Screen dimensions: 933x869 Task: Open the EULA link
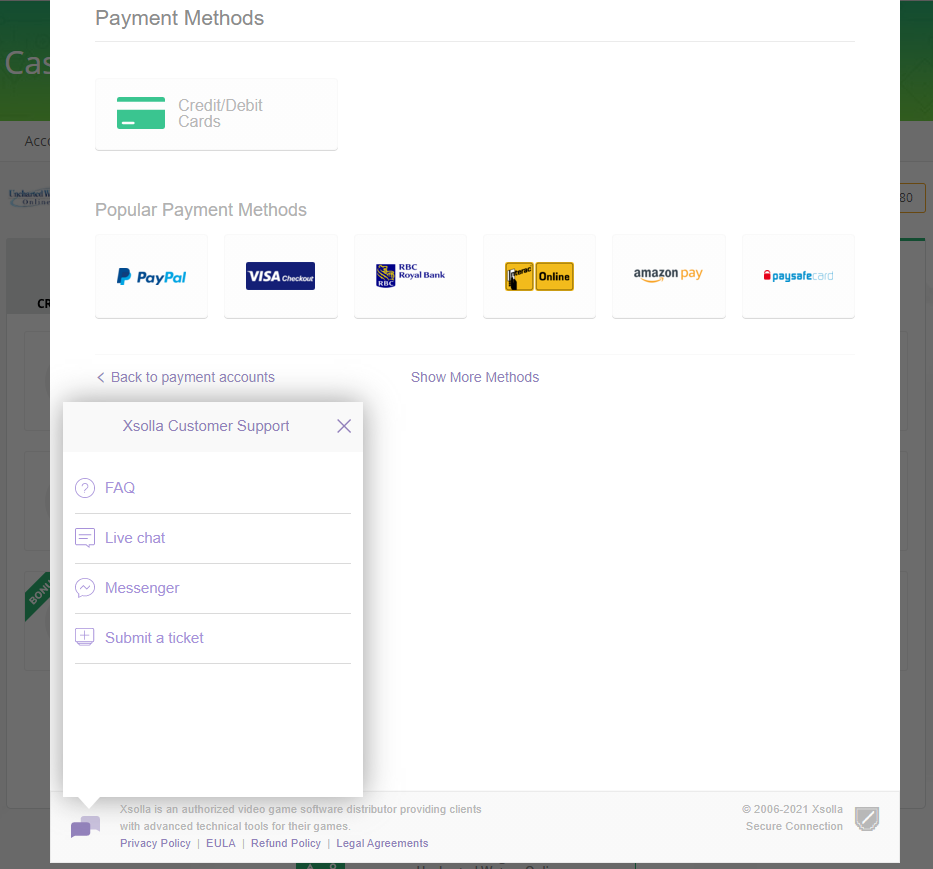coord(221,843)
